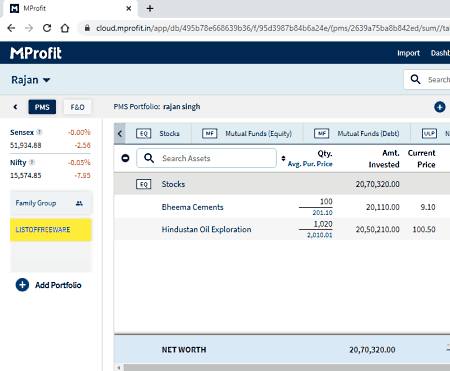The image size is (450, 371).
Task: Open the Rajan account dropdown
Action: coord(31,80)
